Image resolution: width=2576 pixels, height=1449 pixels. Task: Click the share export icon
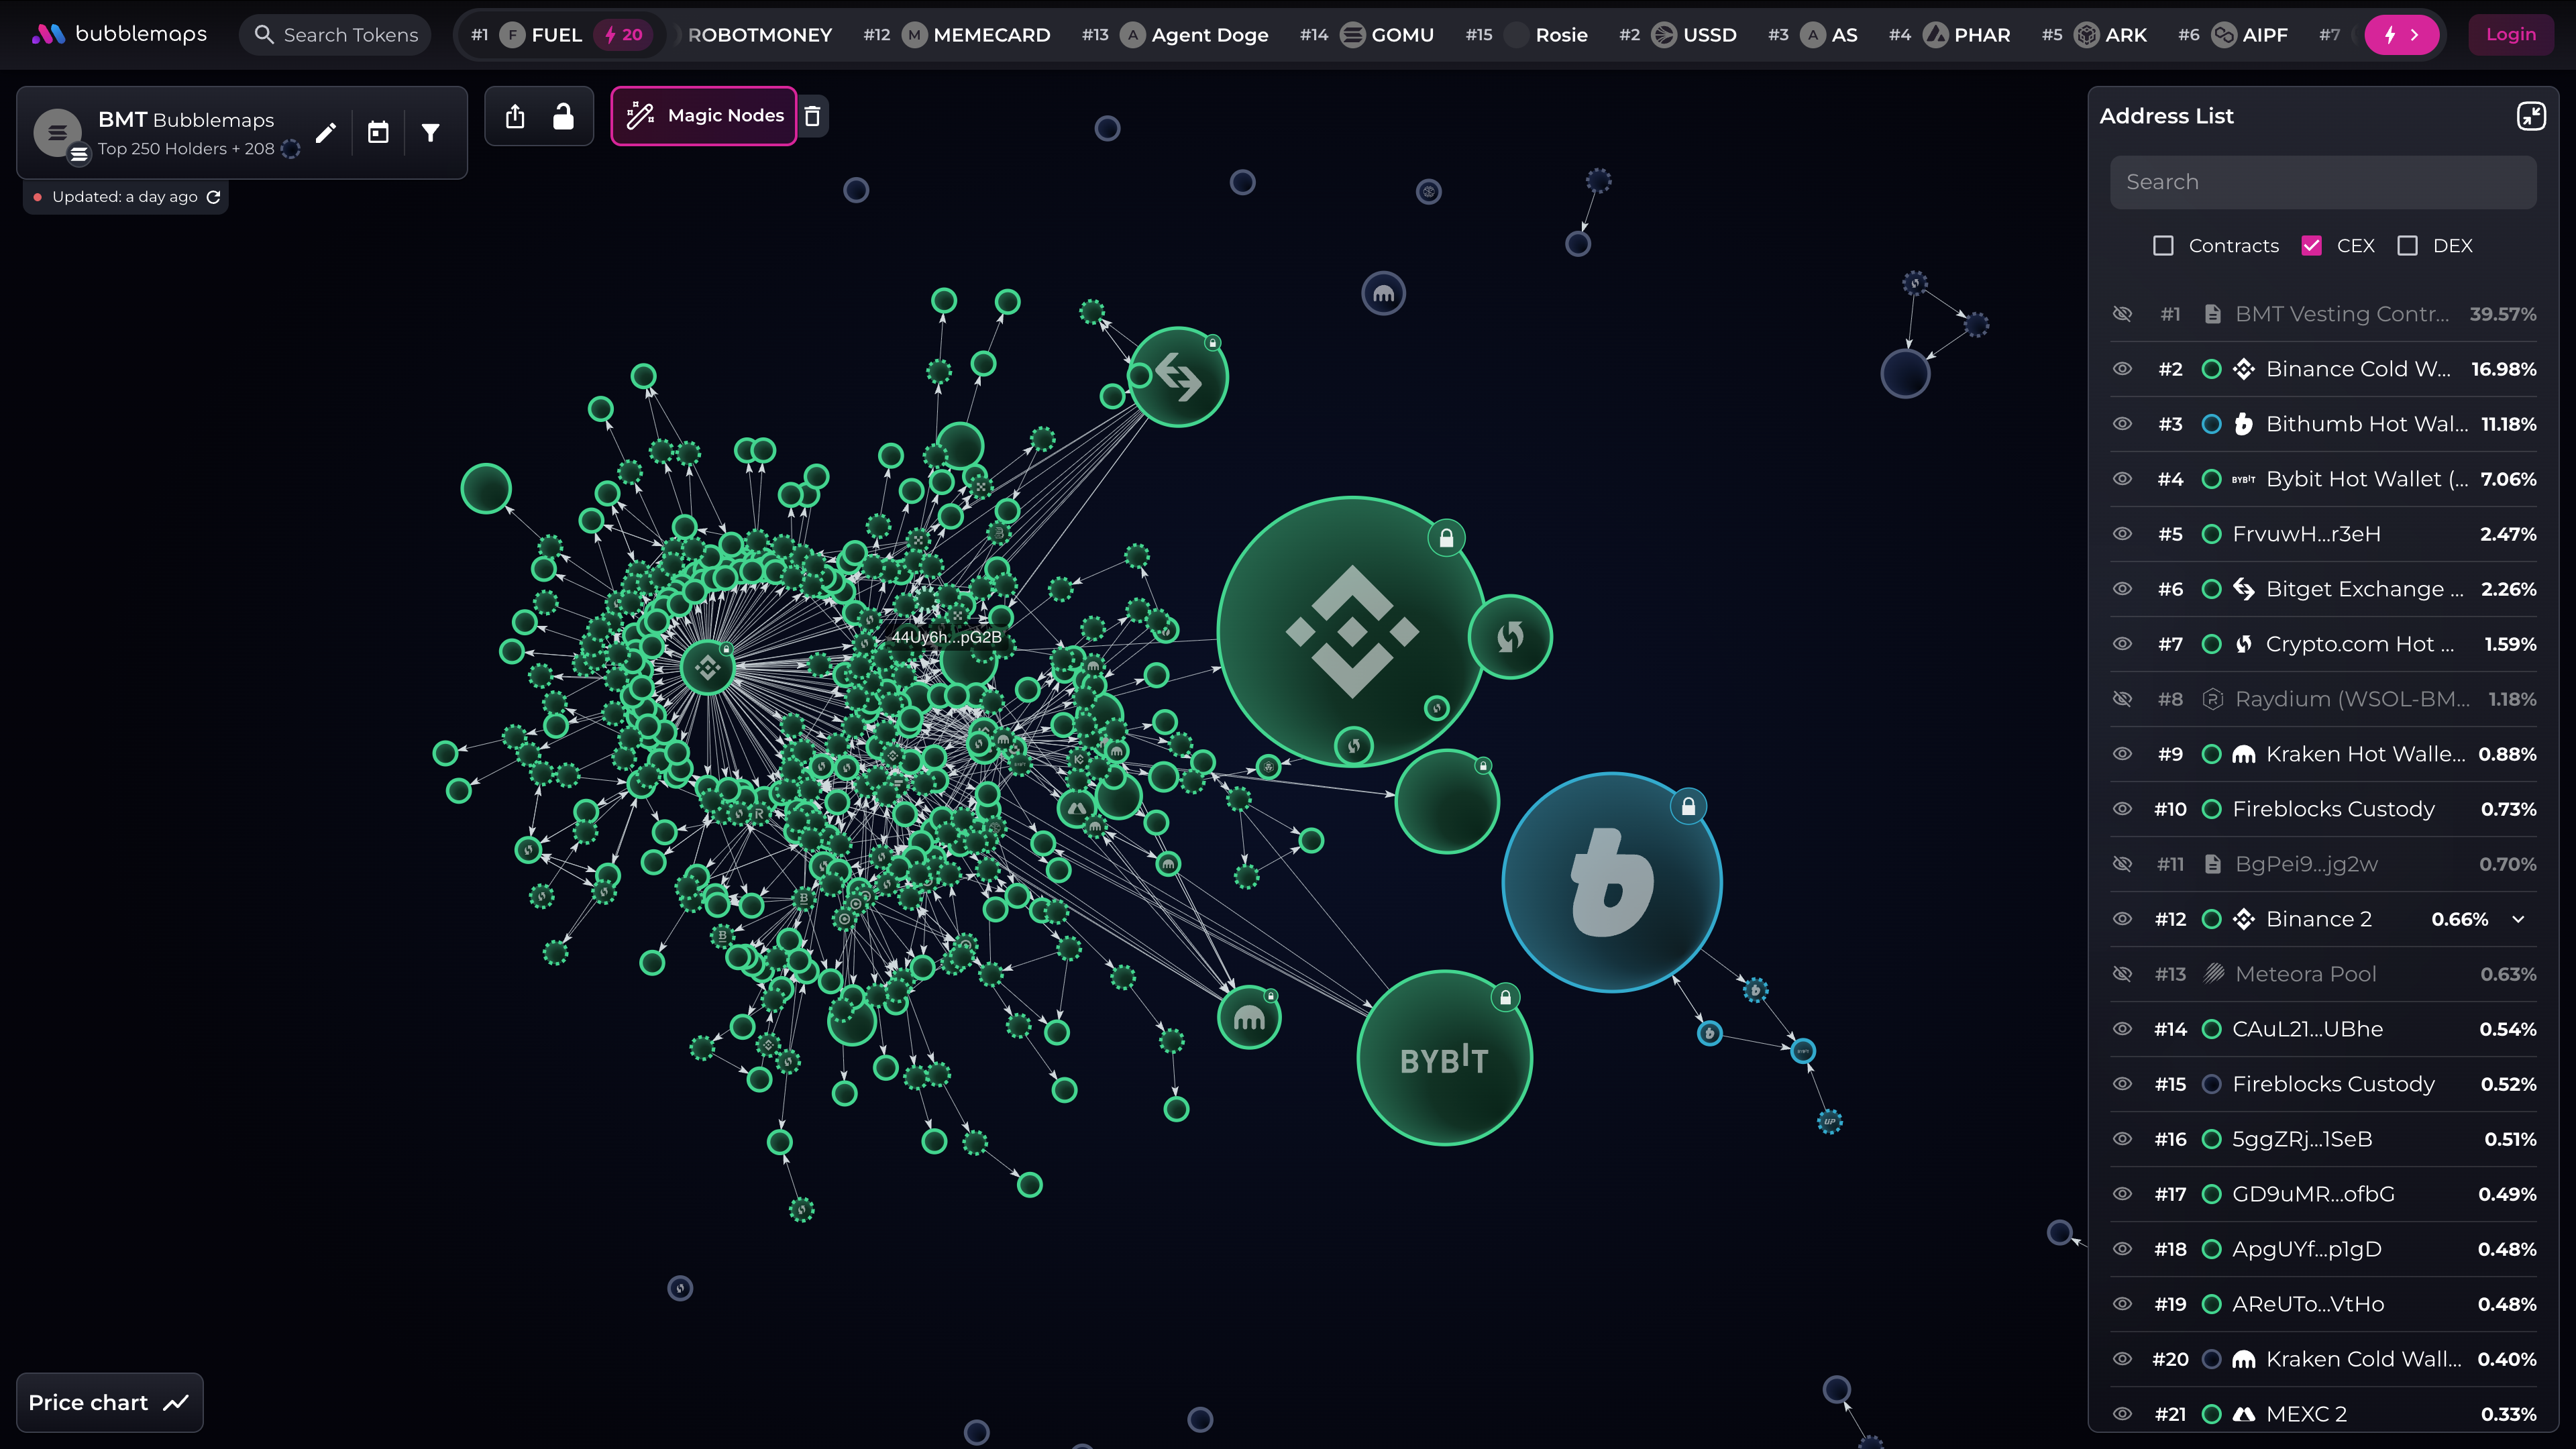(515, 117)
